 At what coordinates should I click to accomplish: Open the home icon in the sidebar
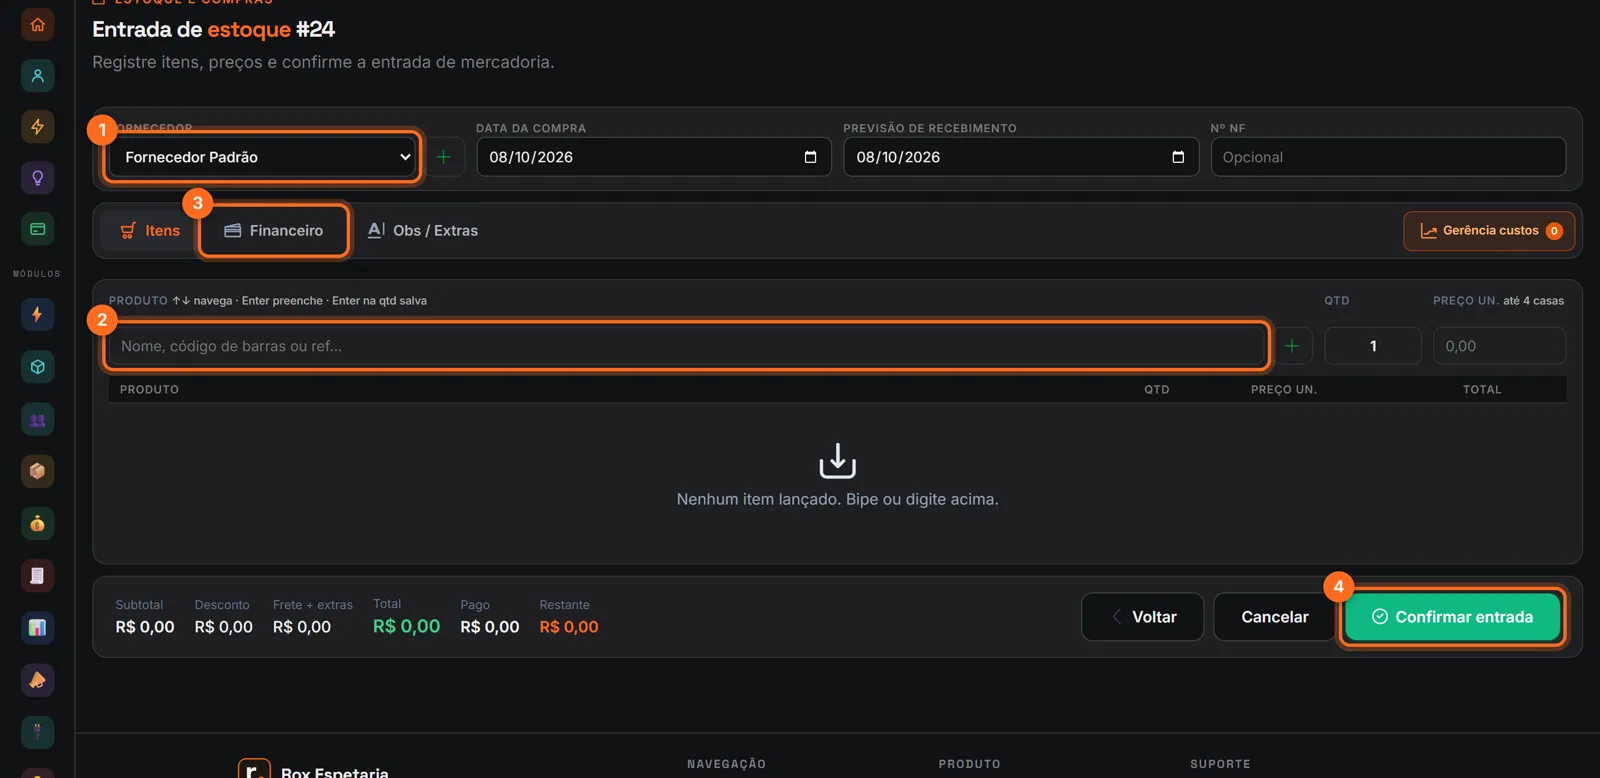pyautogui.click(x=37, y=24)
